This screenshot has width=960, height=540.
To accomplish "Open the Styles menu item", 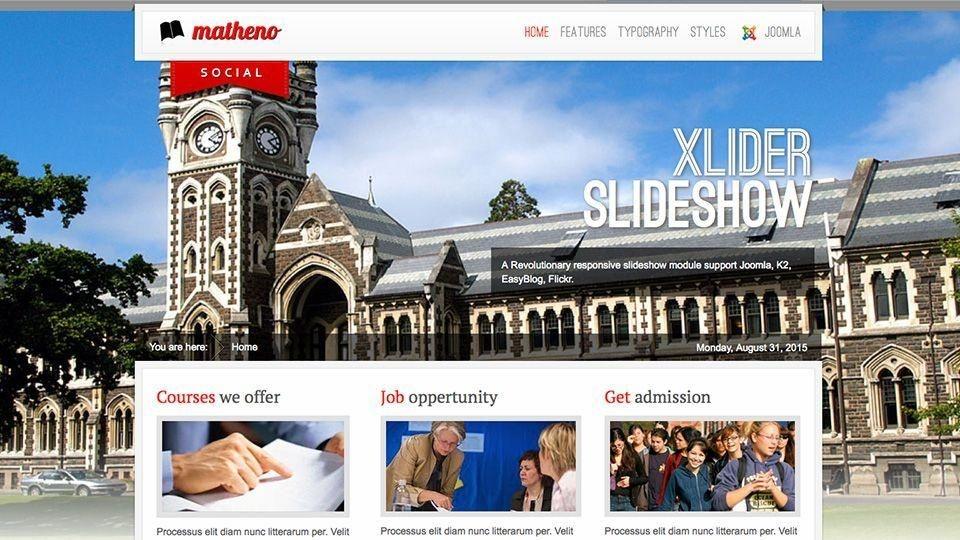I will coord(708,32).
